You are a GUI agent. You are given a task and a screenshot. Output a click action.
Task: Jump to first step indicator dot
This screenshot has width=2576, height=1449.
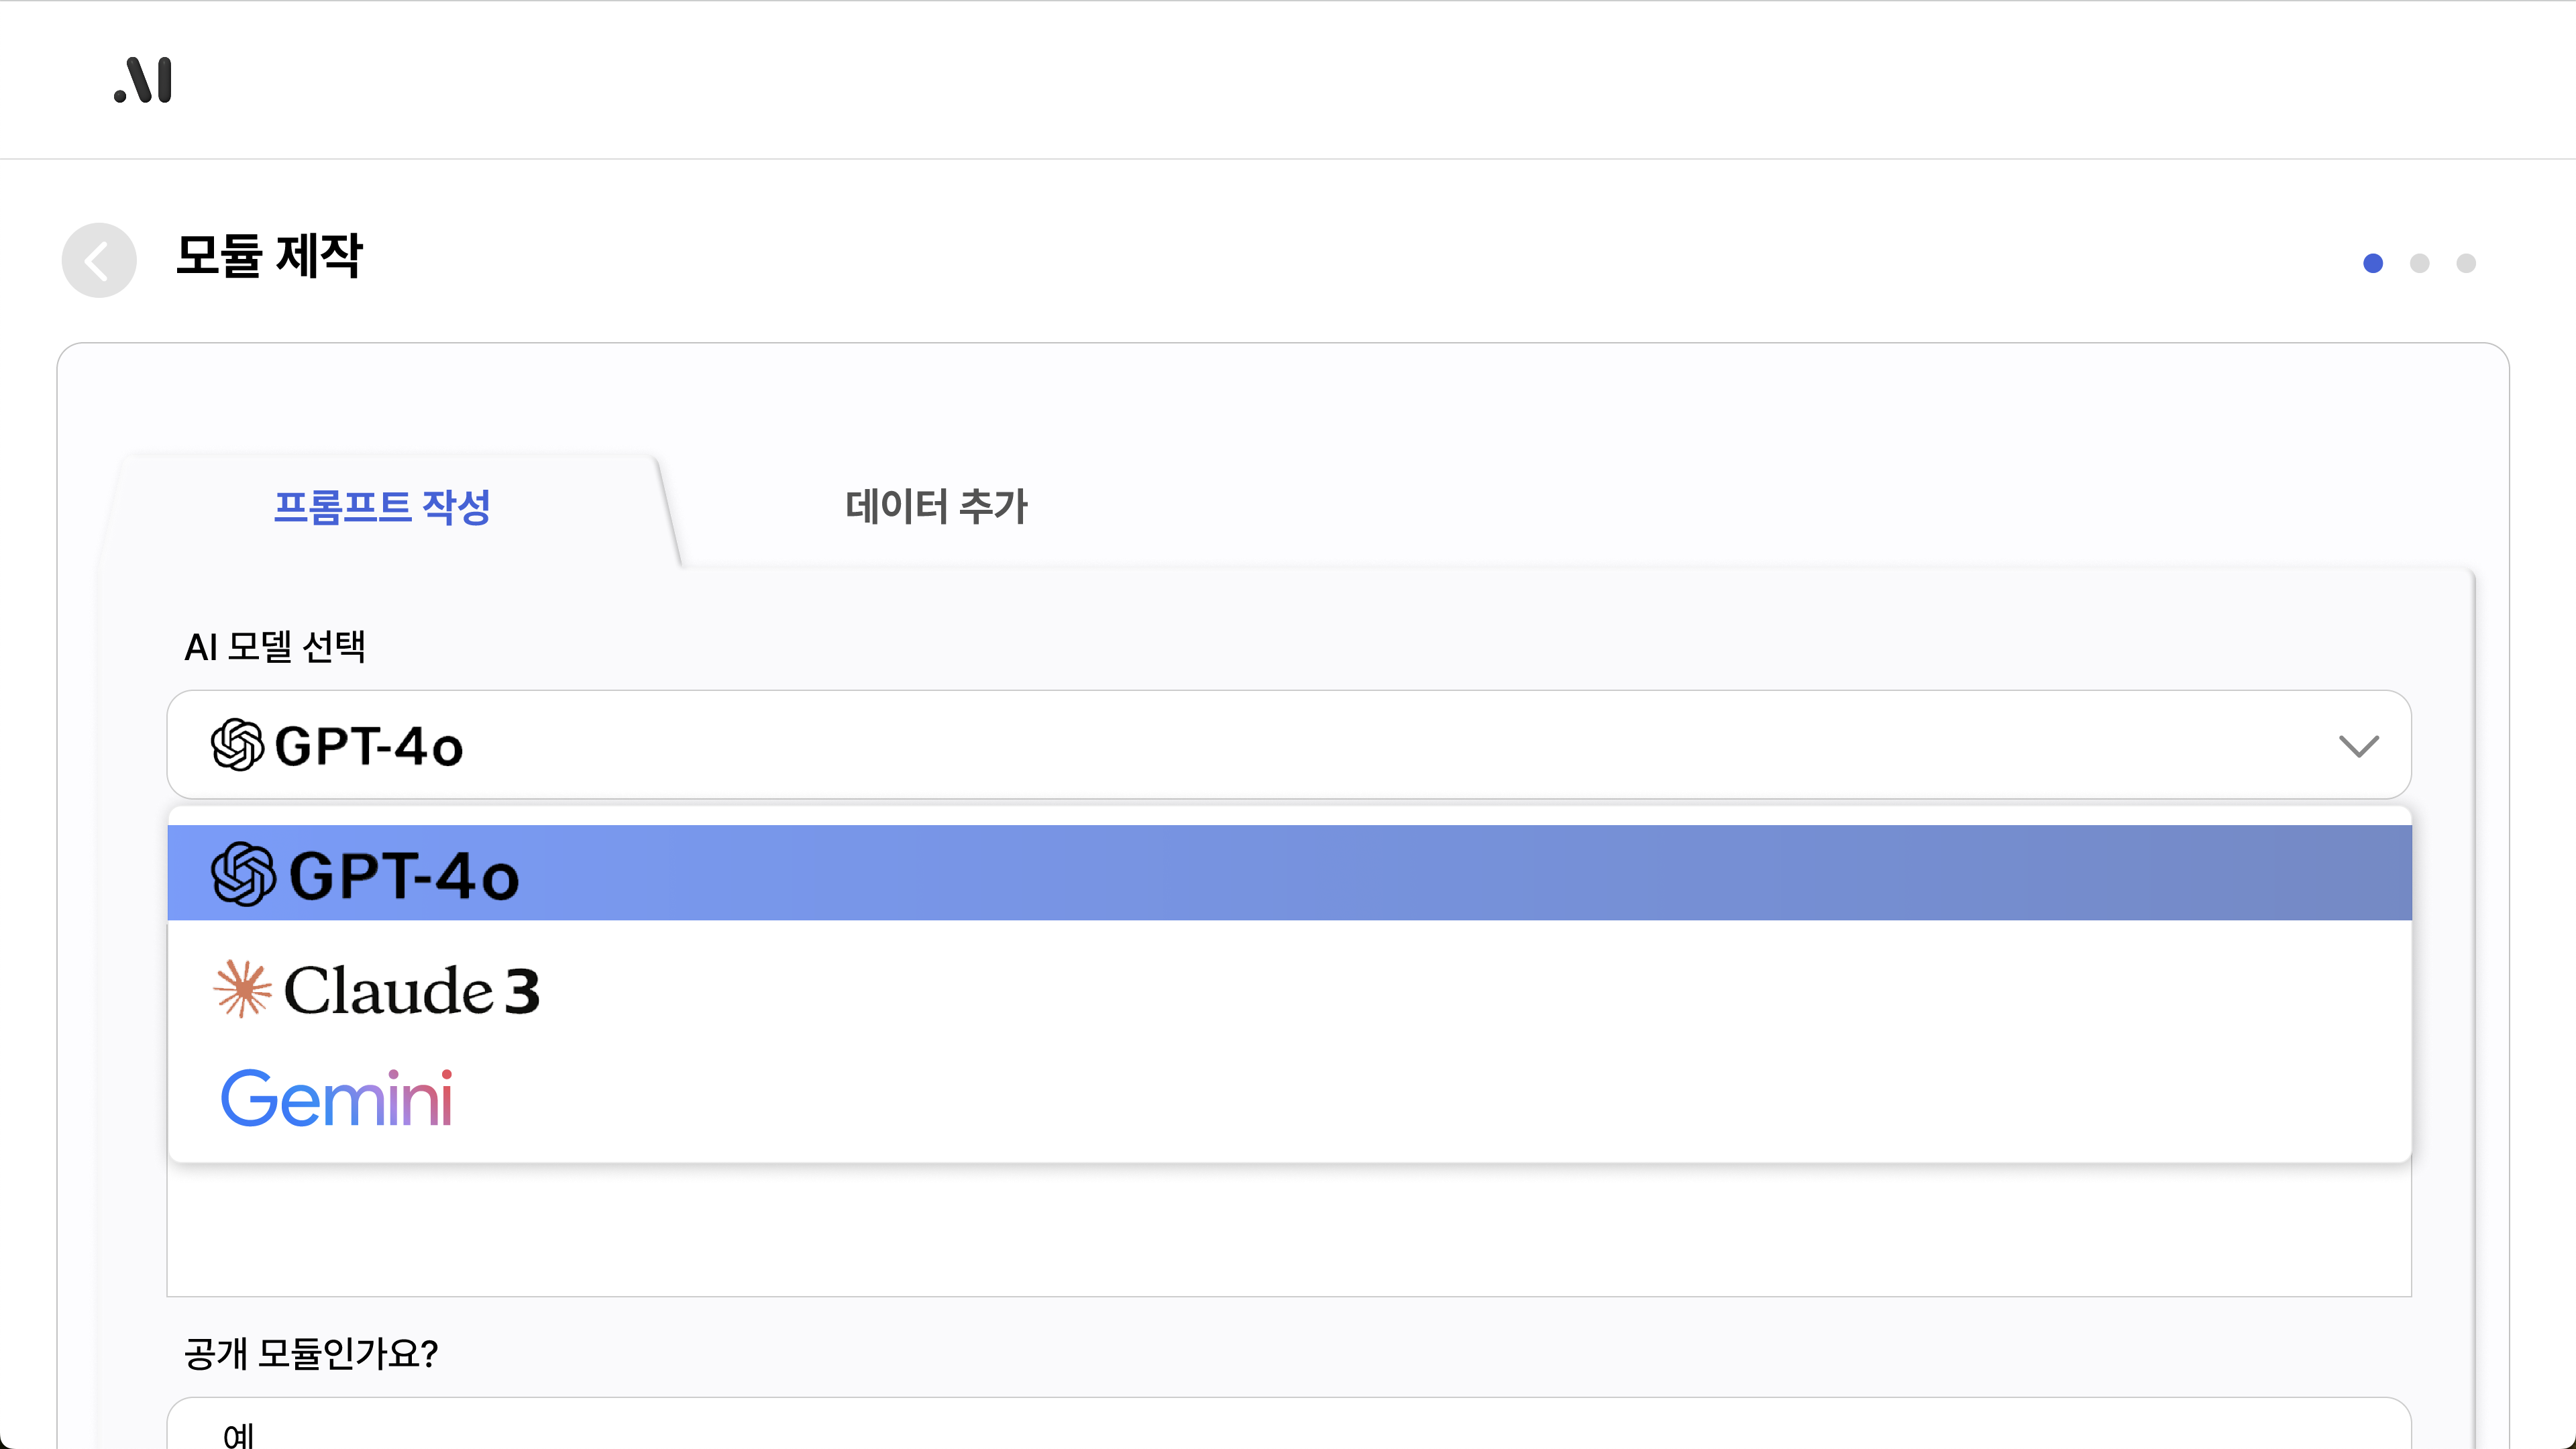(2373, 263)
